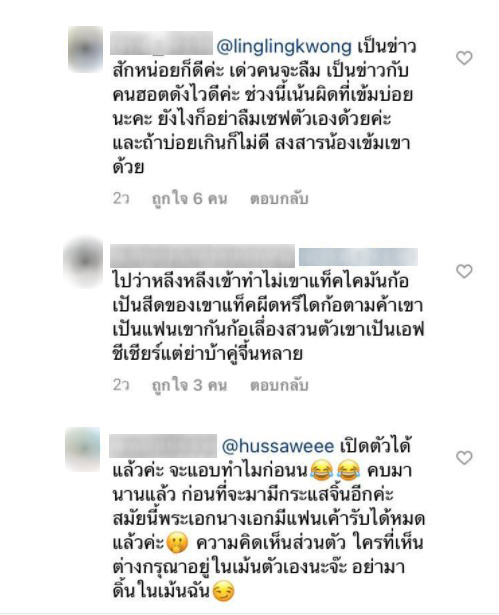The height and width of the screenshot is (615, 499).
Task: Click the blurred username before @hussaweee
Action: tap(163, 446)
